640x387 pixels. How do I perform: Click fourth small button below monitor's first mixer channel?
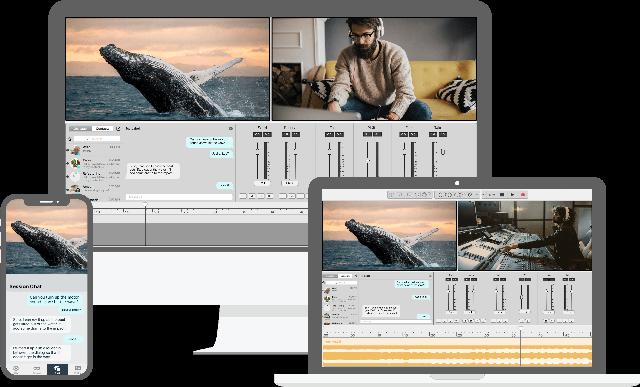pyautogui.click(x=270, y=196)
